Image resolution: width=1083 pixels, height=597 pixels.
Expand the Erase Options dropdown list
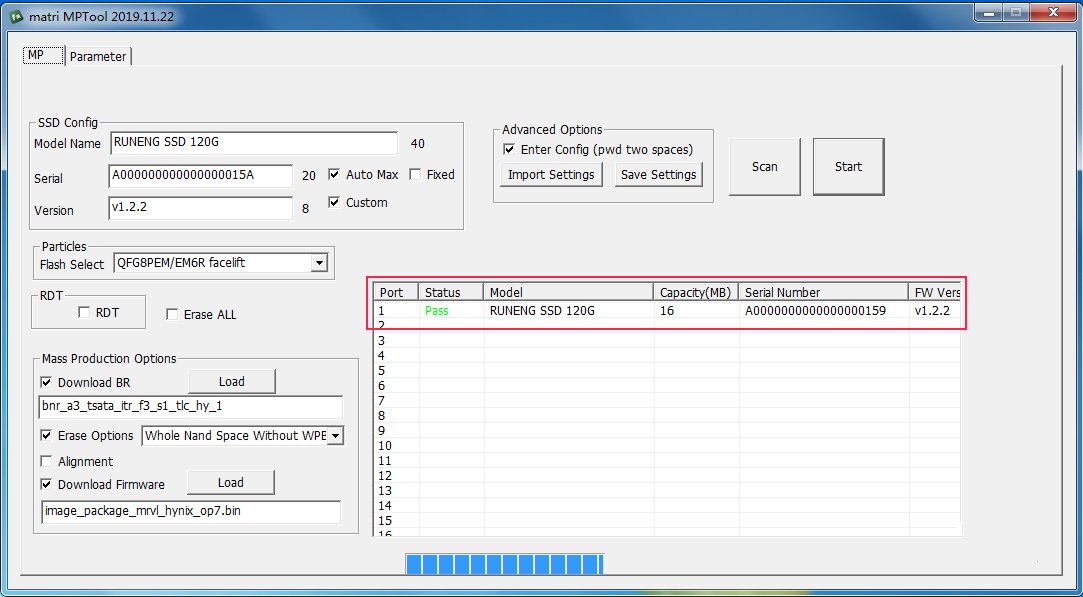coord(335,435)
